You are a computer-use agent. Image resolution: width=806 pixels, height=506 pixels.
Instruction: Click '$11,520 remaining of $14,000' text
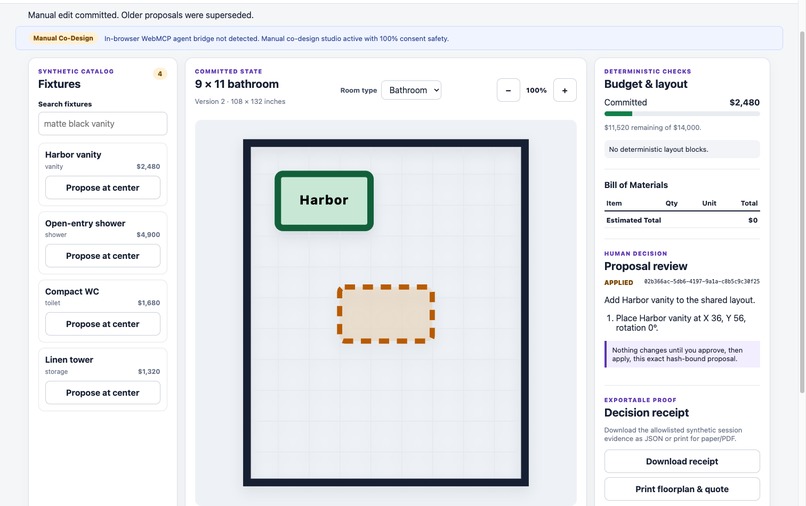point(652,127)
